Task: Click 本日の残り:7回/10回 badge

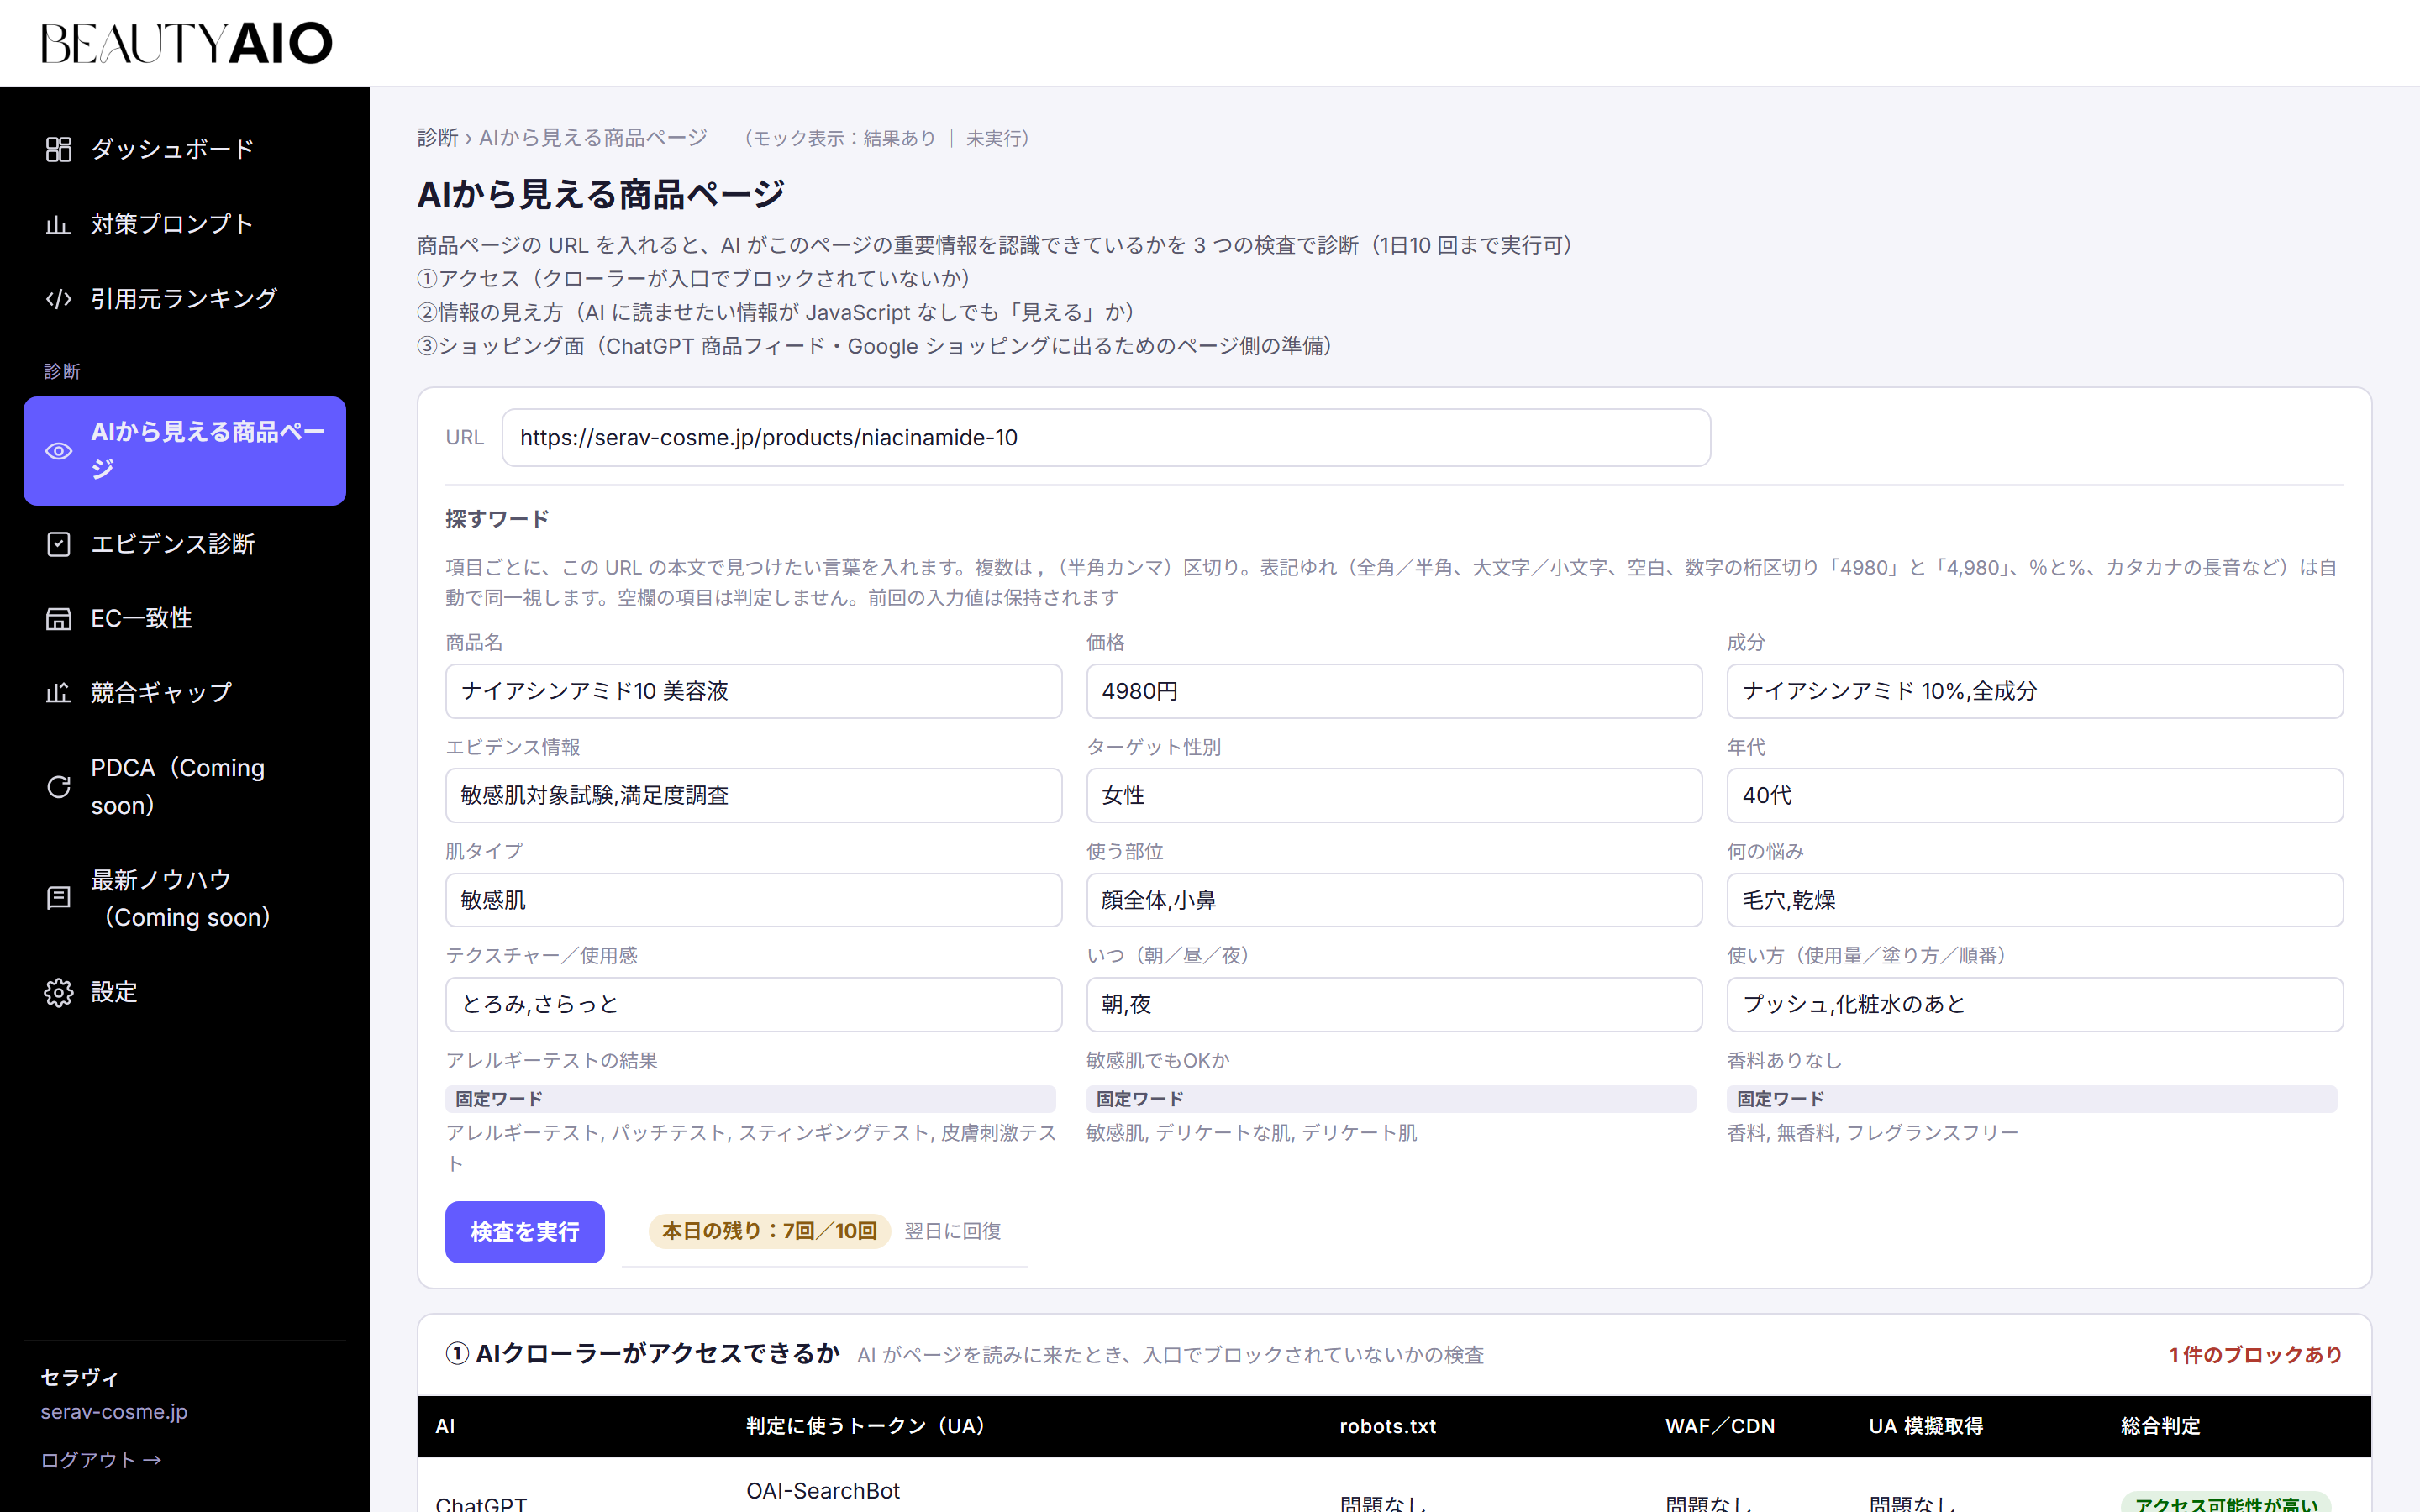Action: point(769,1231)
